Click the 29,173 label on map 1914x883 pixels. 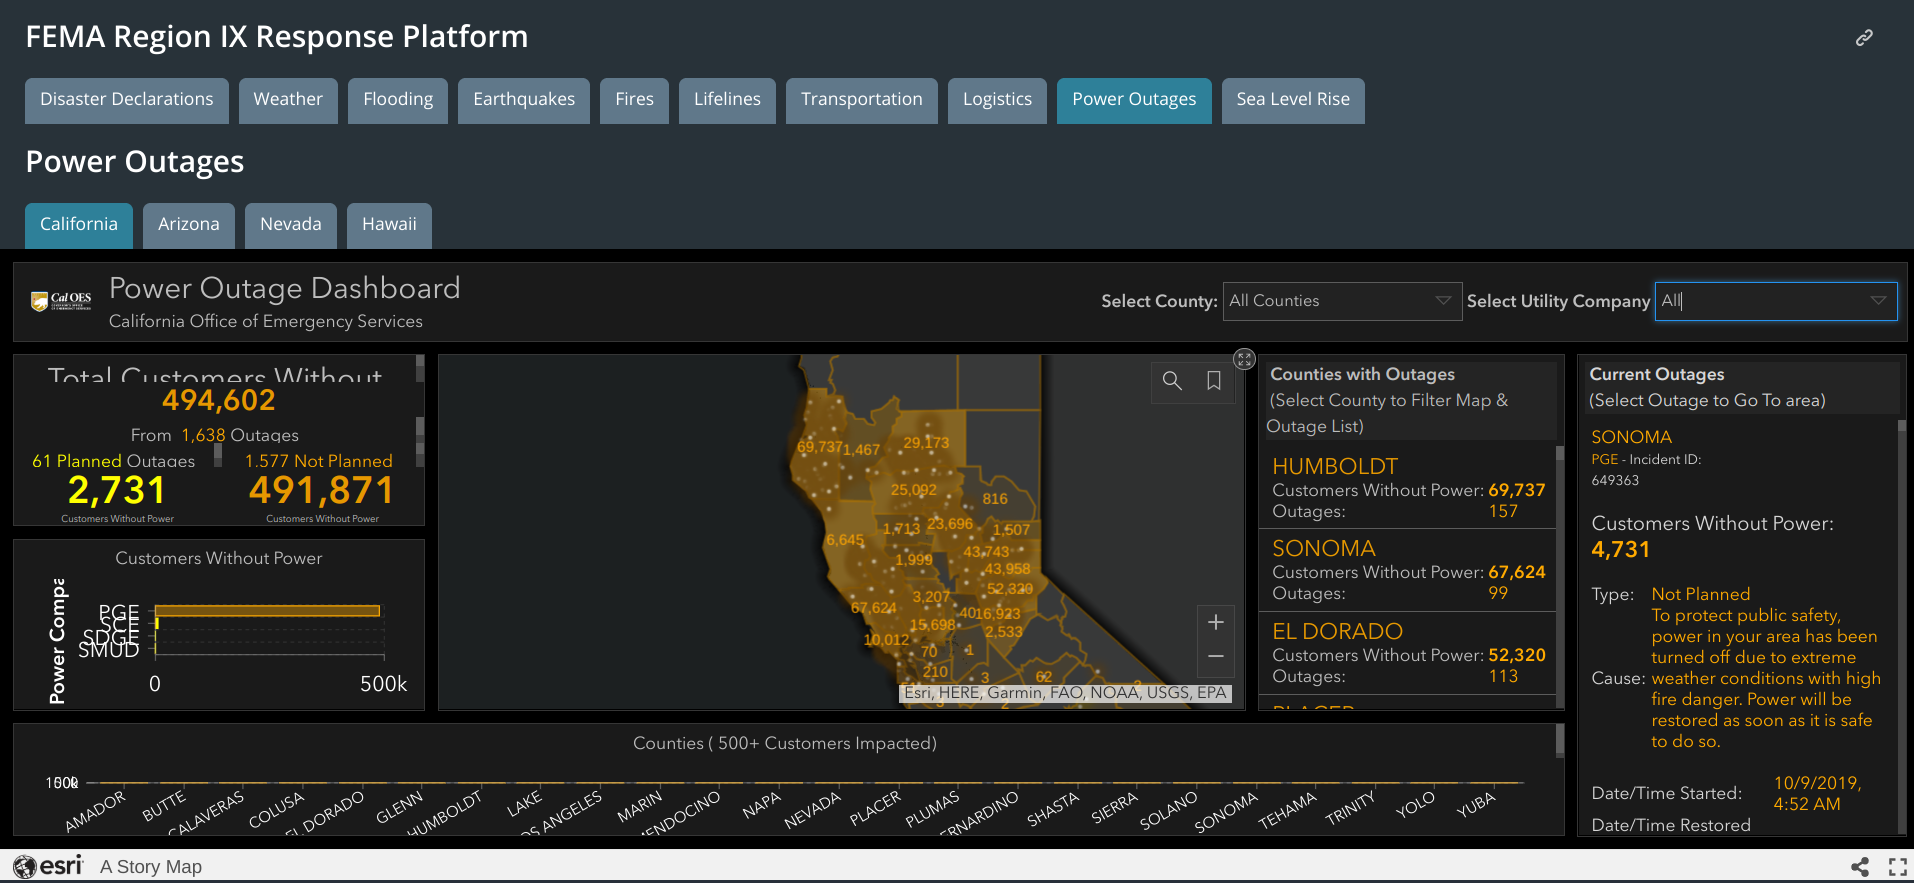926,442
